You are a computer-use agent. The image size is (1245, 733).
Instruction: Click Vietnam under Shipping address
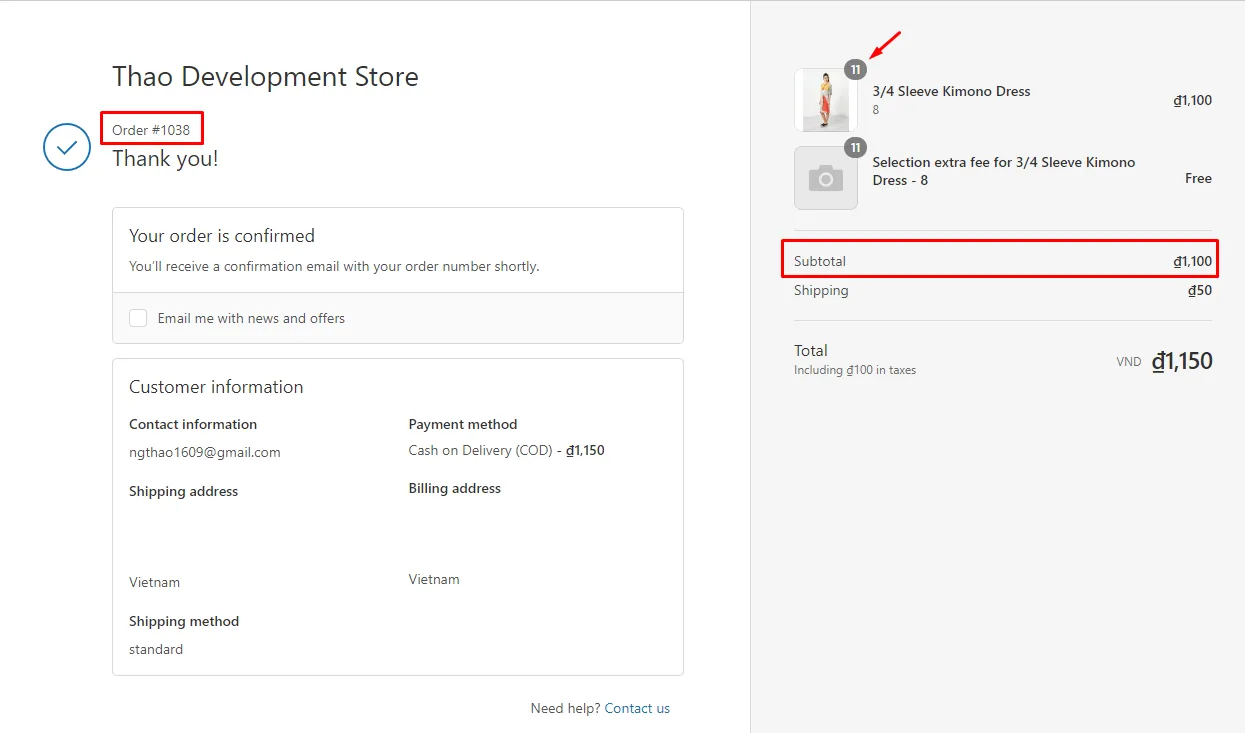tap(155, 582)
